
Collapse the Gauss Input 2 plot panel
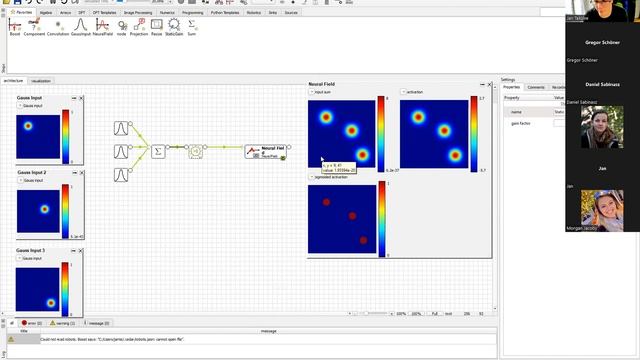click(x=75, y=173)
